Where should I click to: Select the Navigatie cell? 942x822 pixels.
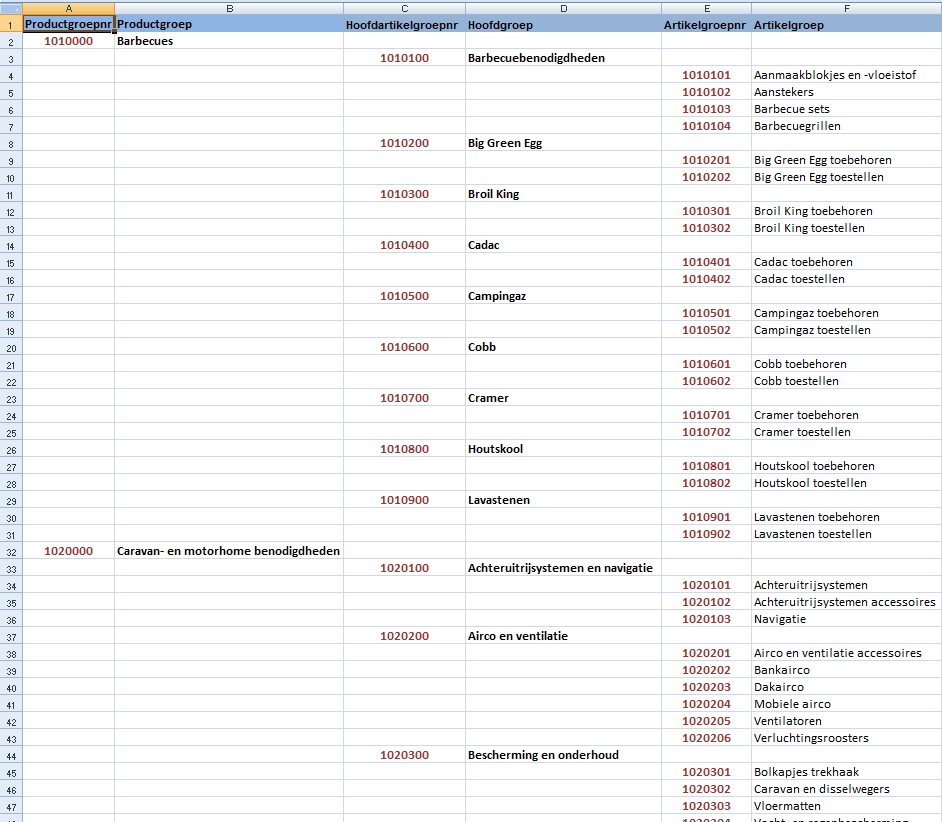(x=846, y=619)
